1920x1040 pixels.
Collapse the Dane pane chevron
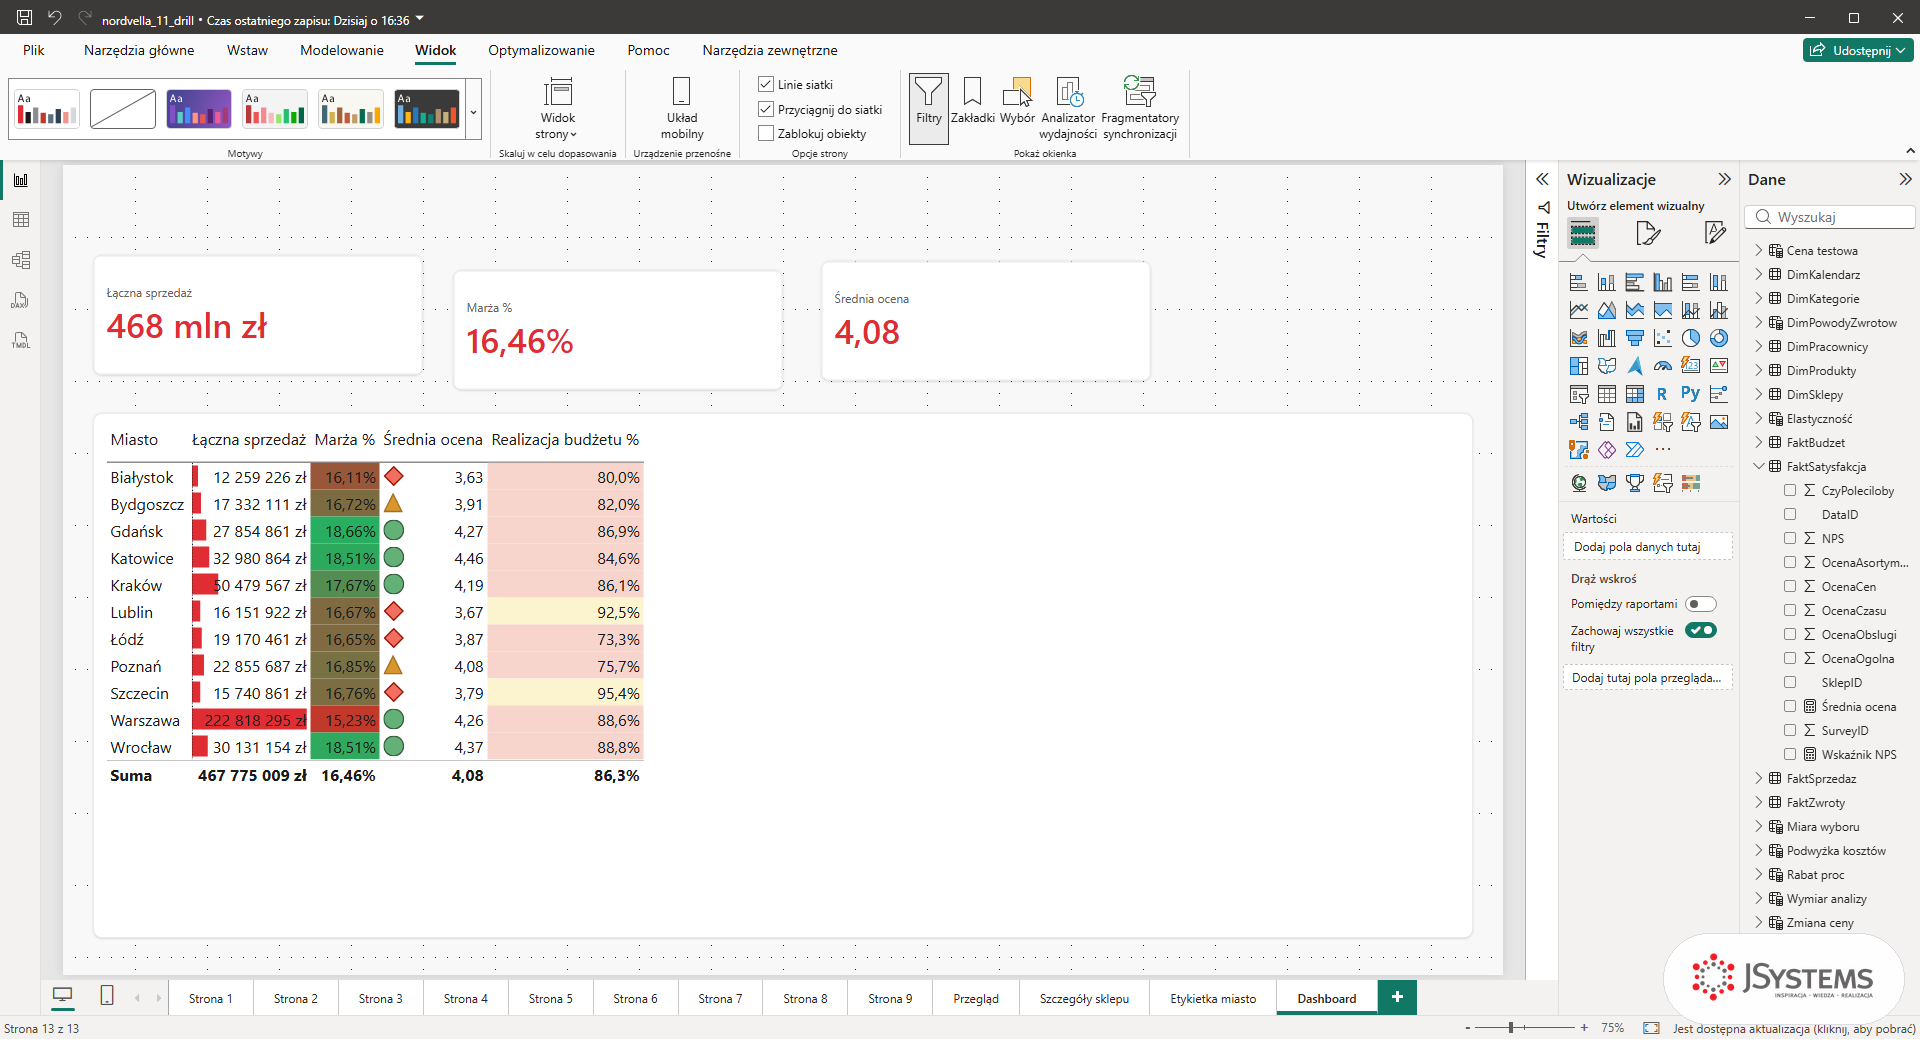point(1905,179)
